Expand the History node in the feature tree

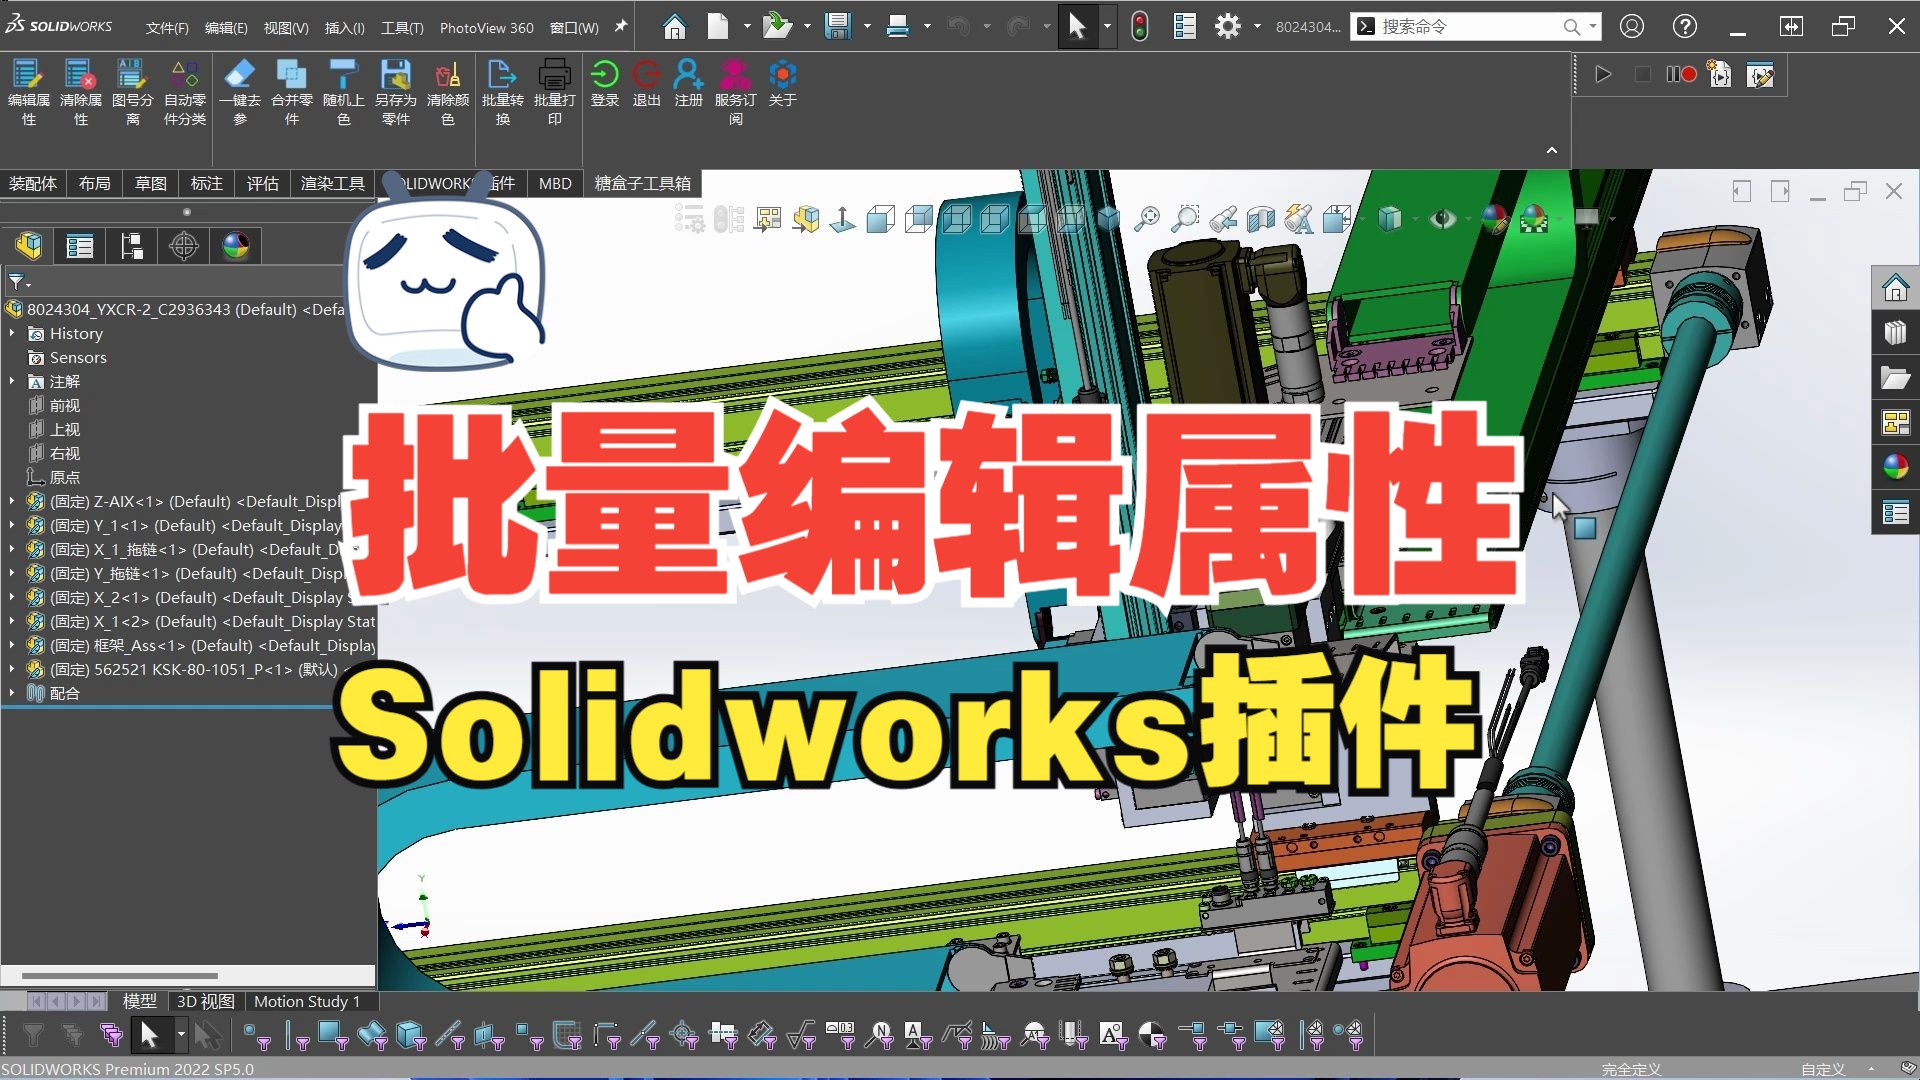[12, 333]
